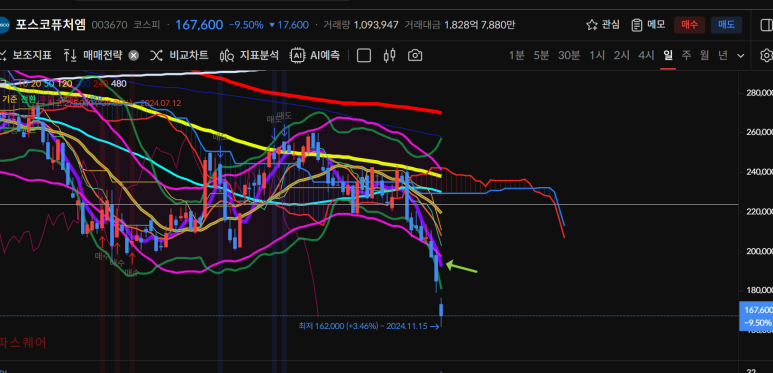Switch to 년 yearly timeframe
The height and width of the screenshot is (373, 773).
point(723,55)
